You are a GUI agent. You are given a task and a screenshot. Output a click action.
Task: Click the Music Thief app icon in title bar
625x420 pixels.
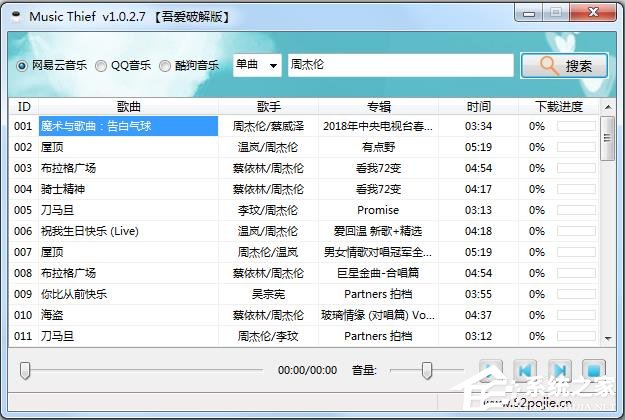16,17
